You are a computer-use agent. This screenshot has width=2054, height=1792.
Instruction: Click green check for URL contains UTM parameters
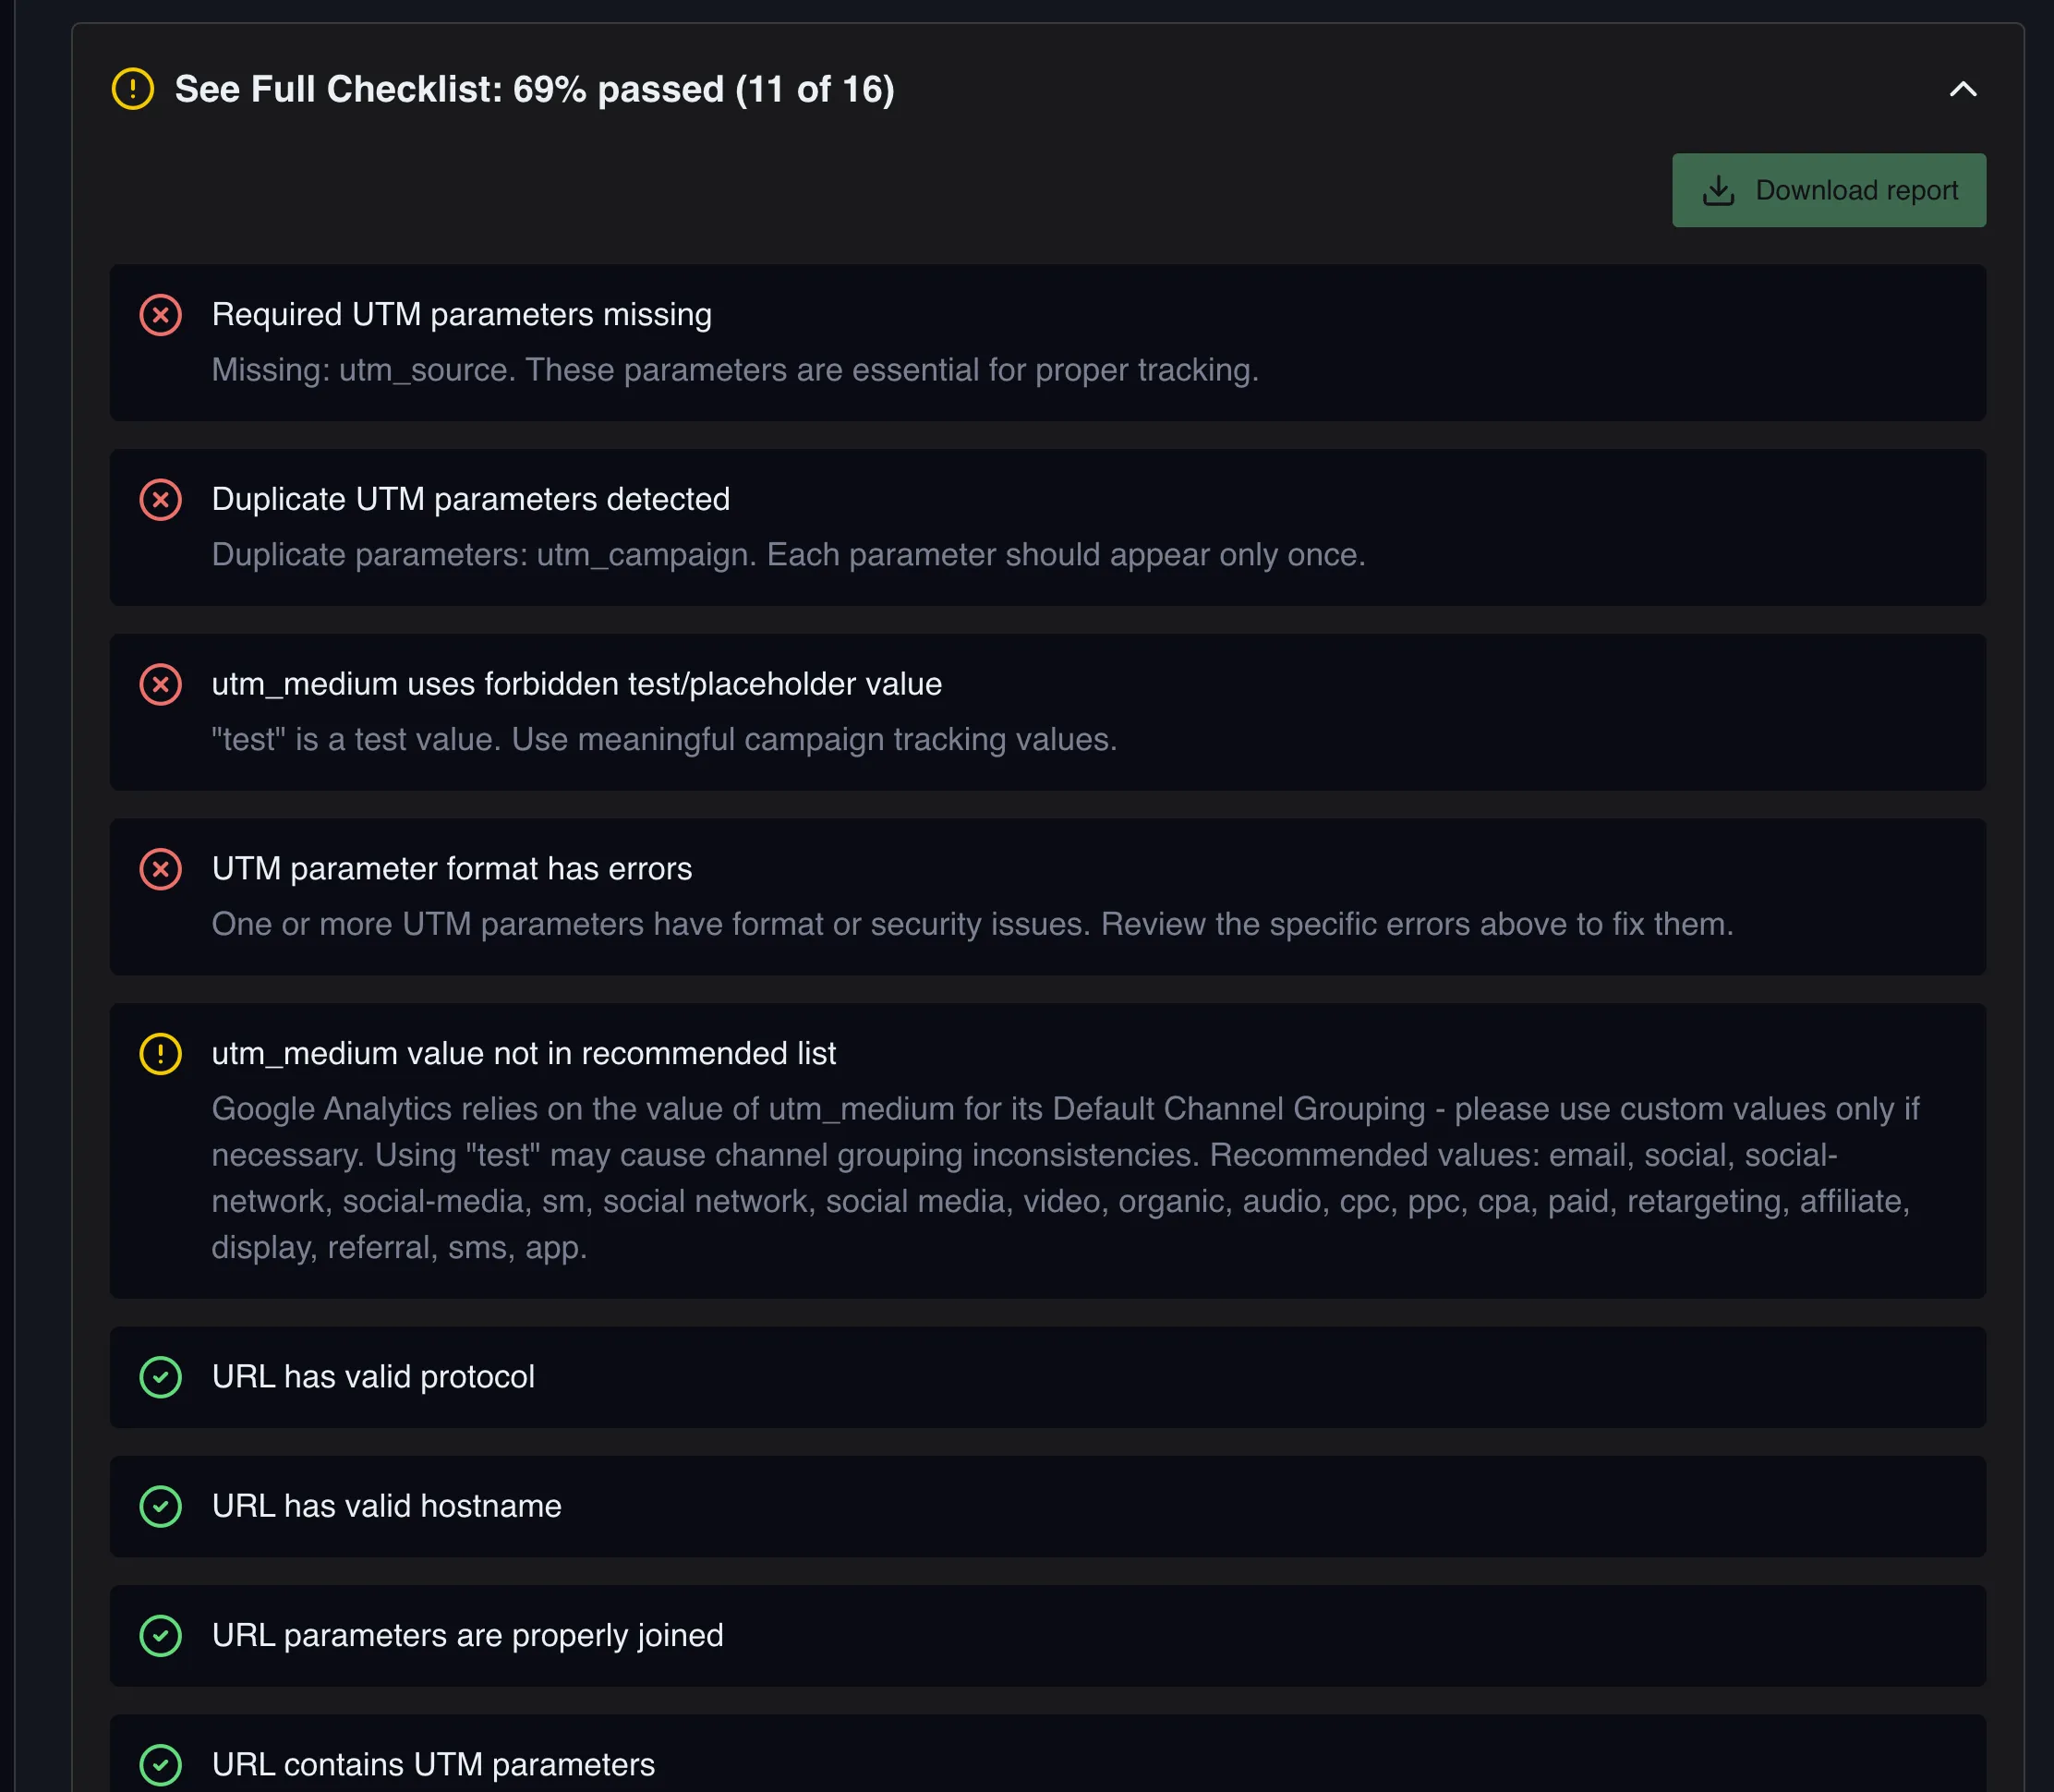pos(160,1765)
